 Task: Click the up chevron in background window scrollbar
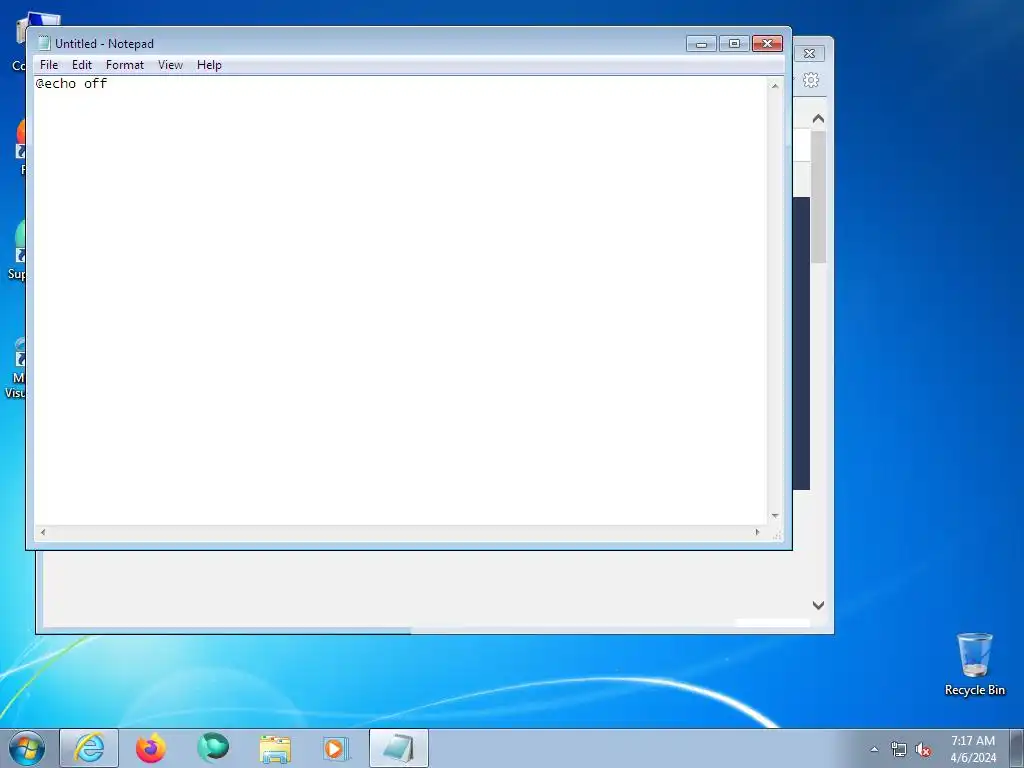click(x=818, y=119)
